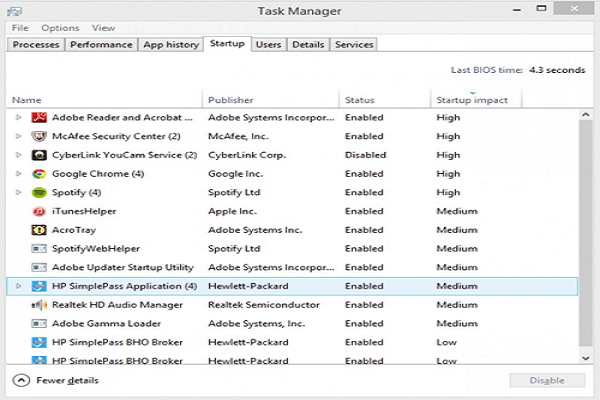600x400 pixels.
Task: Click the Disable button
Action: pyautogui.click(x=547, y=380)
